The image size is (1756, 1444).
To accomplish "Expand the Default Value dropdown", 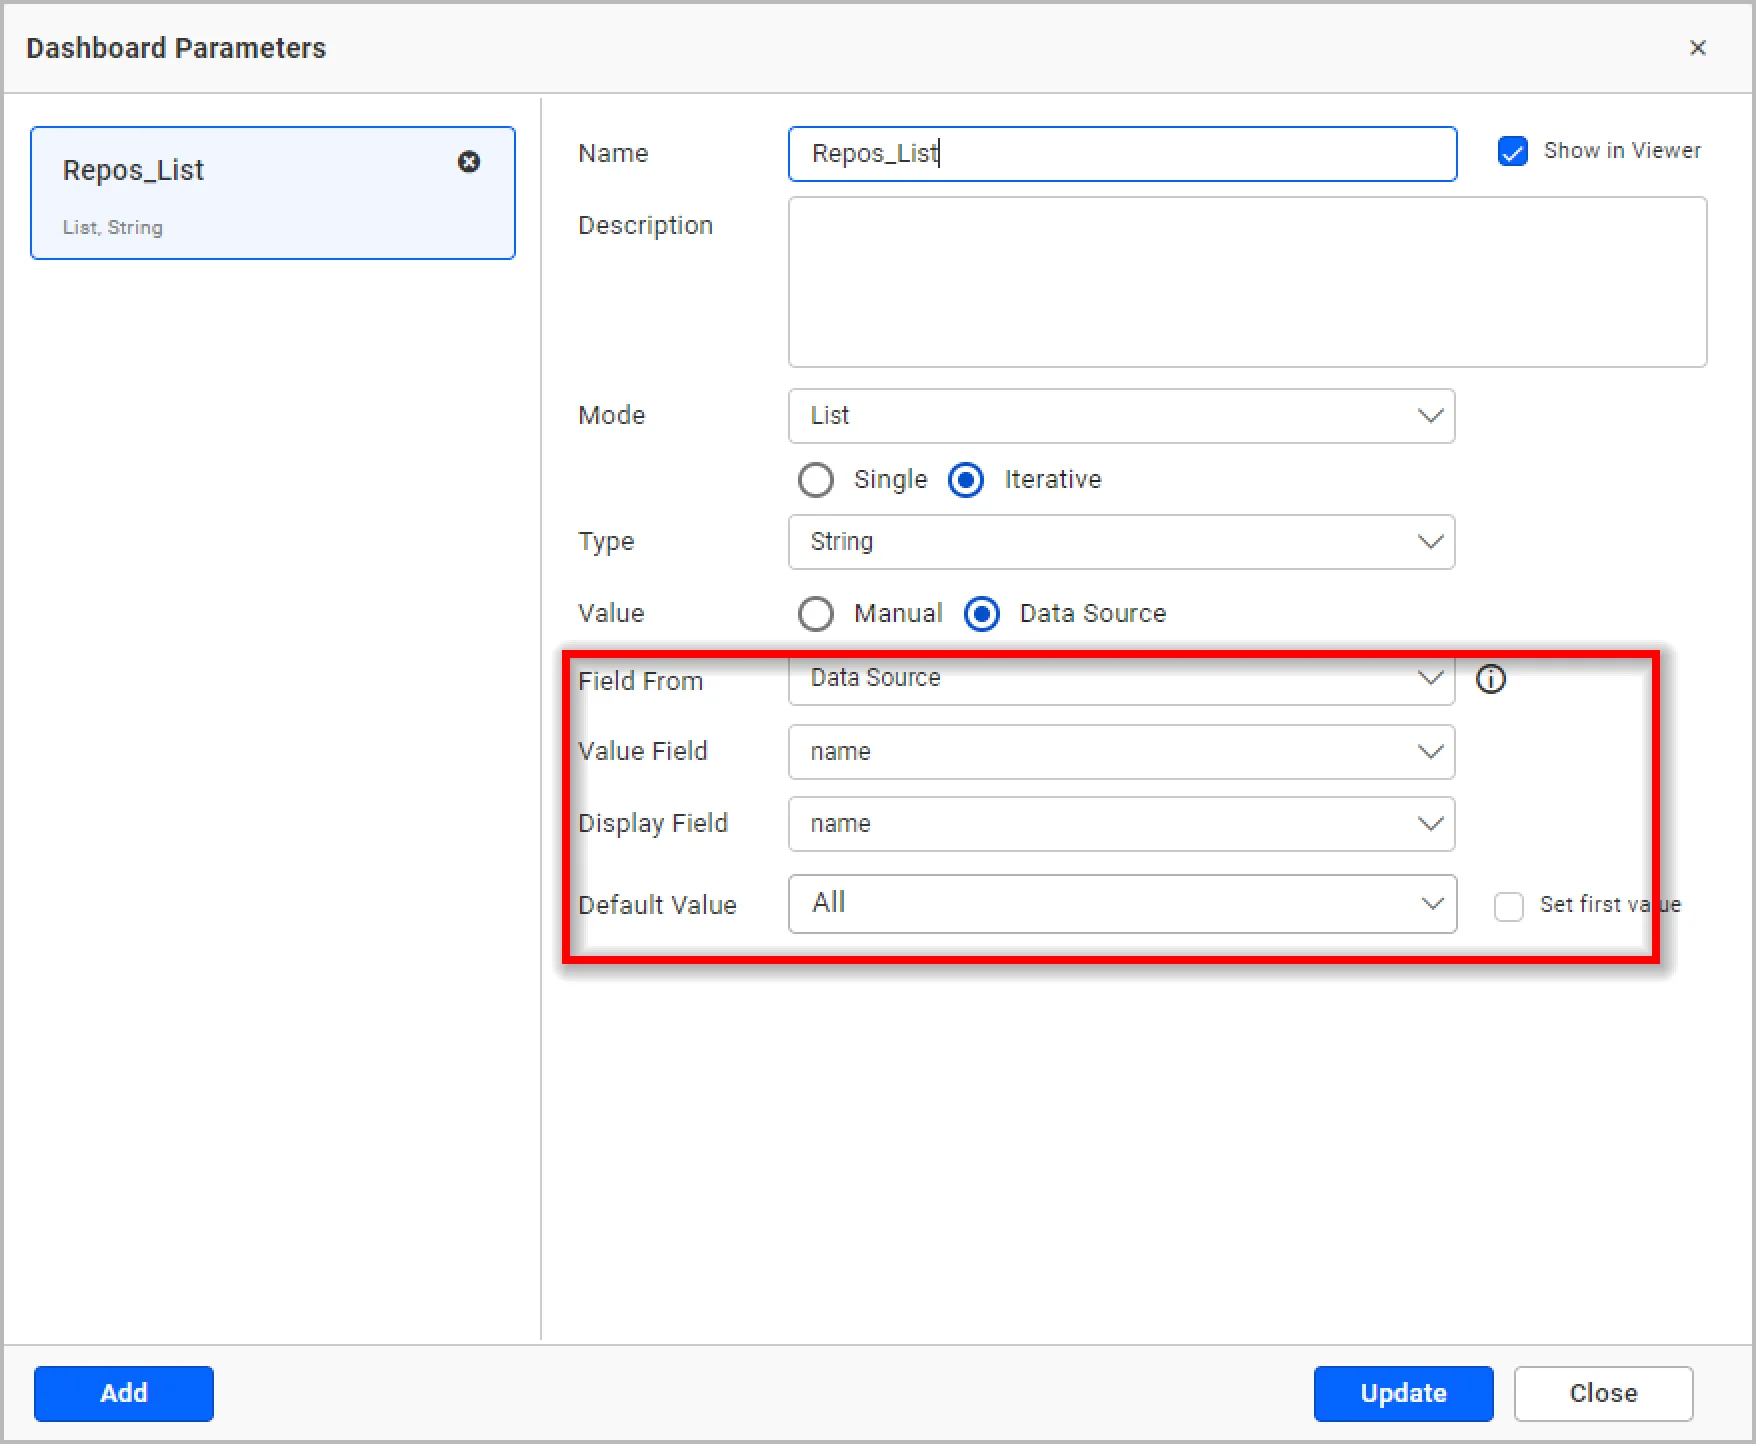I will (x=1121, y=904).
